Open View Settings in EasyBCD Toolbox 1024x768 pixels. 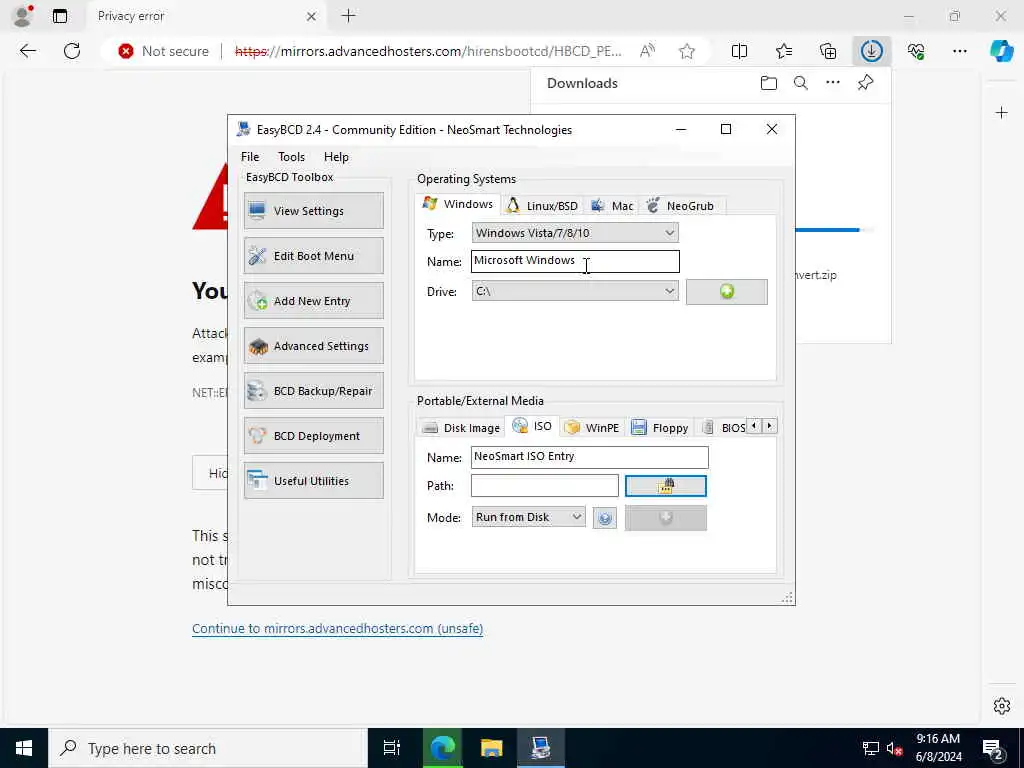[313, 210]
